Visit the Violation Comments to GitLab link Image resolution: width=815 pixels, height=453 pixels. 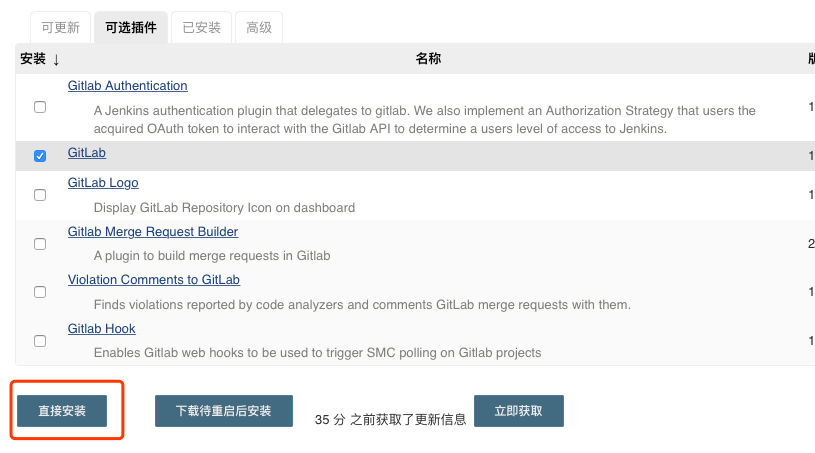coord(154,280)
